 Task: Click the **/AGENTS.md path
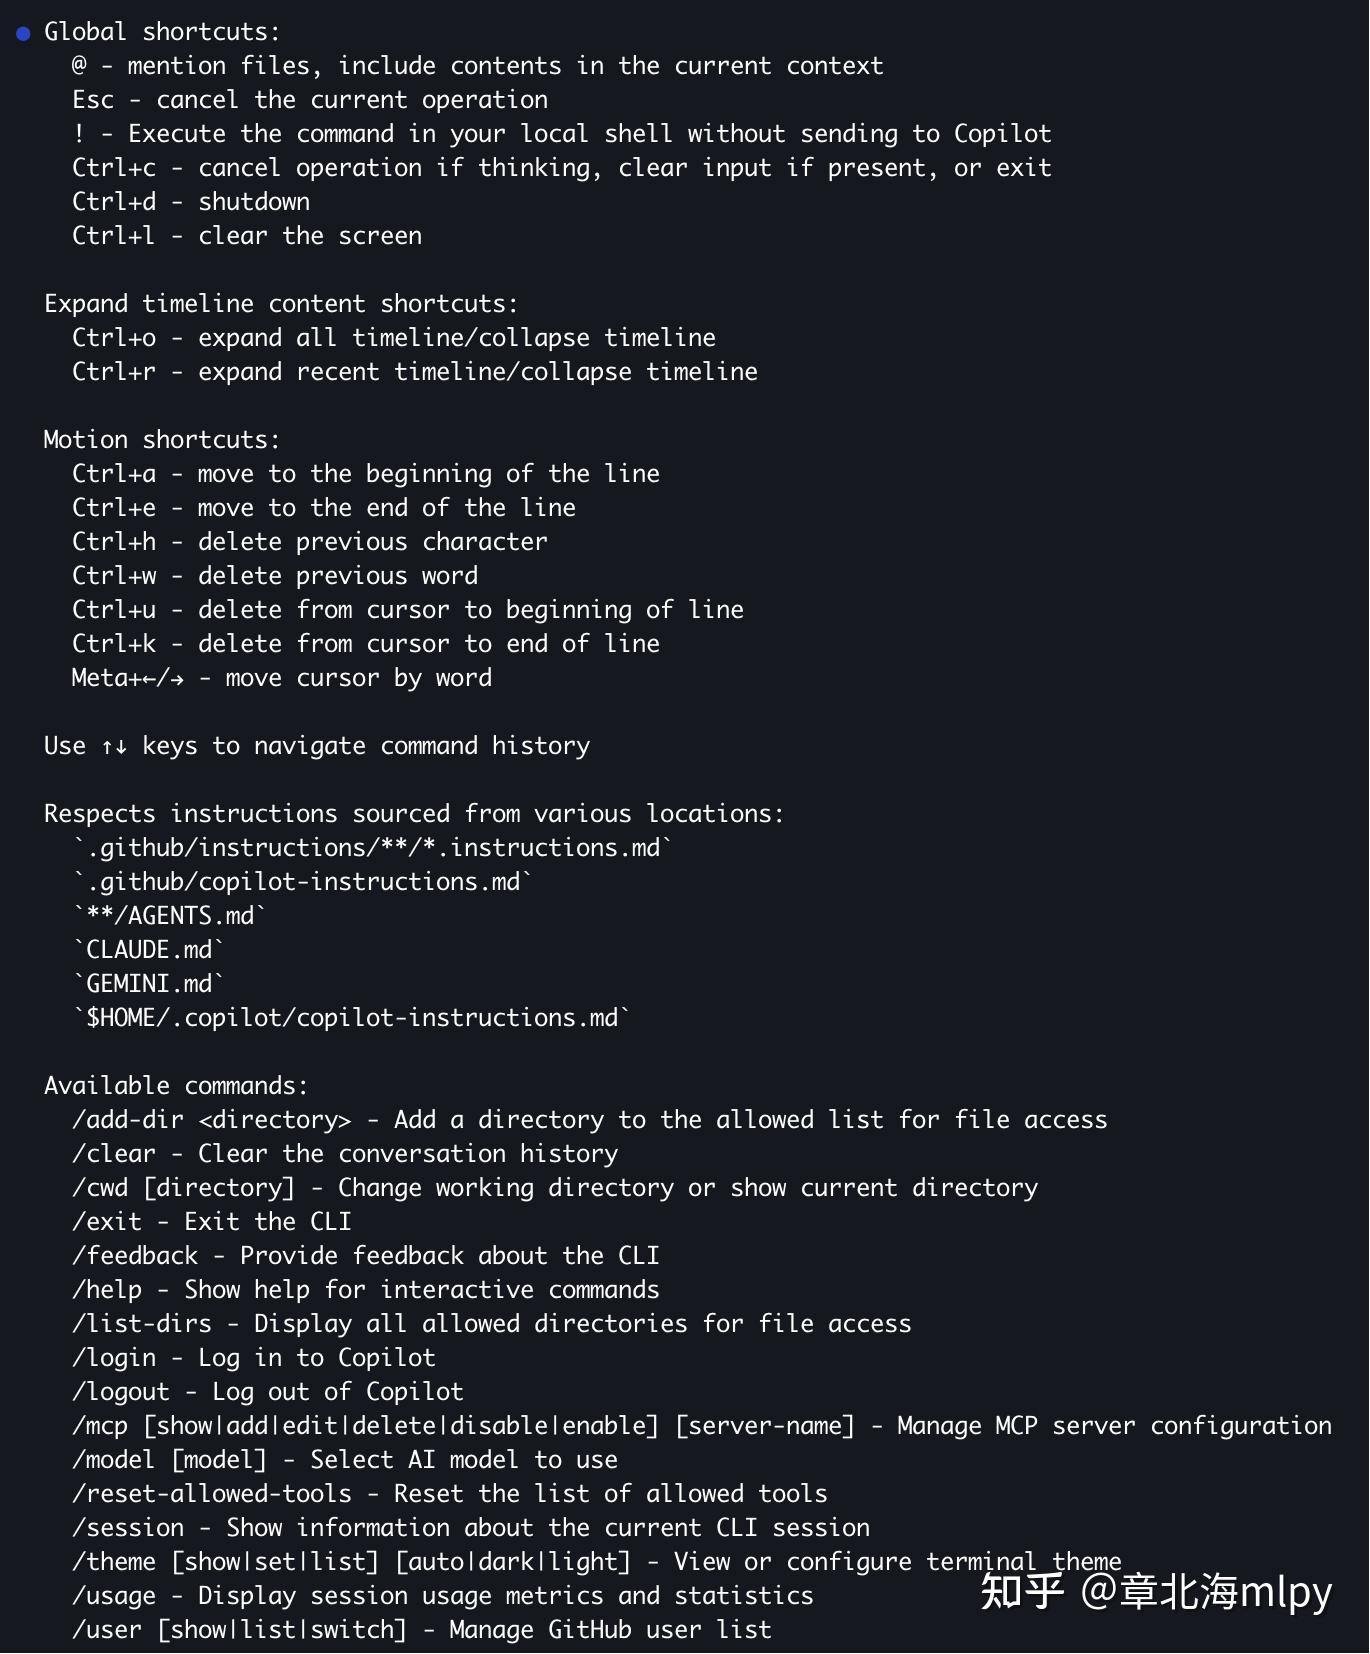pyautogui.click(x=170, y=916)
